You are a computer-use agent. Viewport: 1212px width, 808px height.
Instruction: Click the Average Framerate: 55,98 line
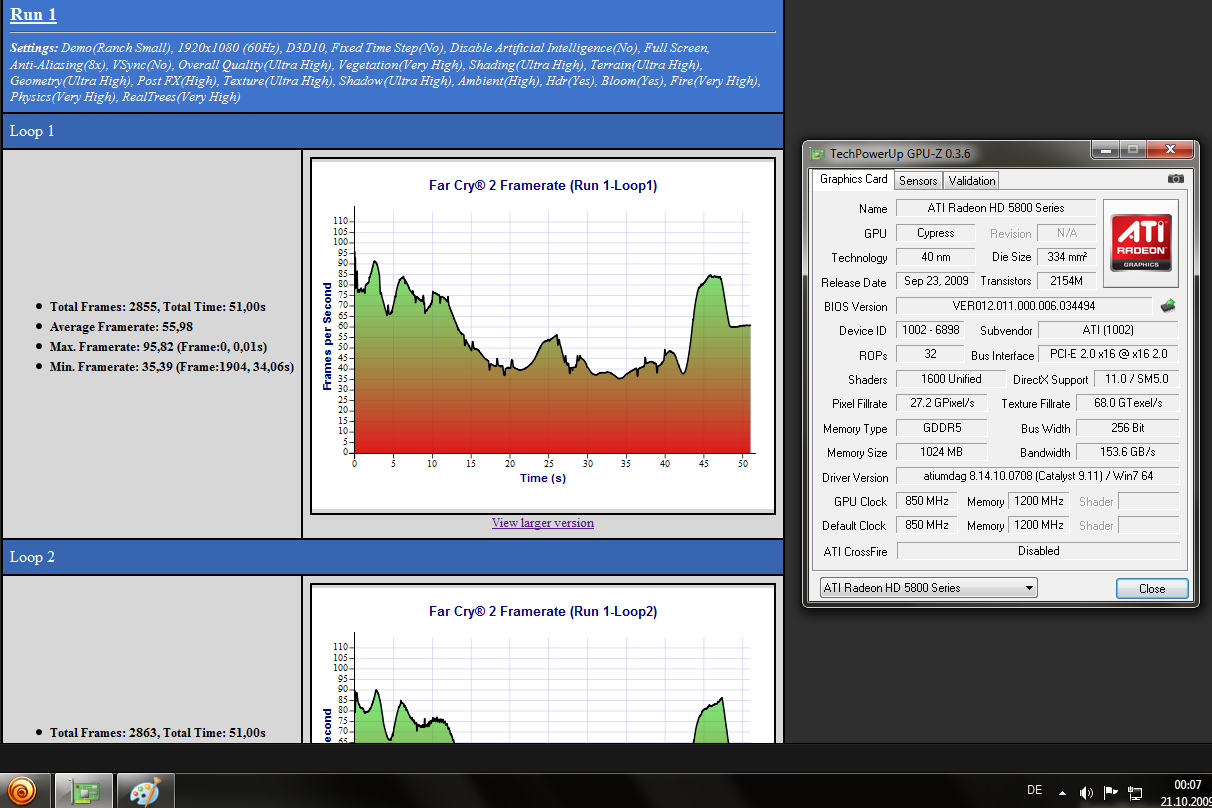122,327
